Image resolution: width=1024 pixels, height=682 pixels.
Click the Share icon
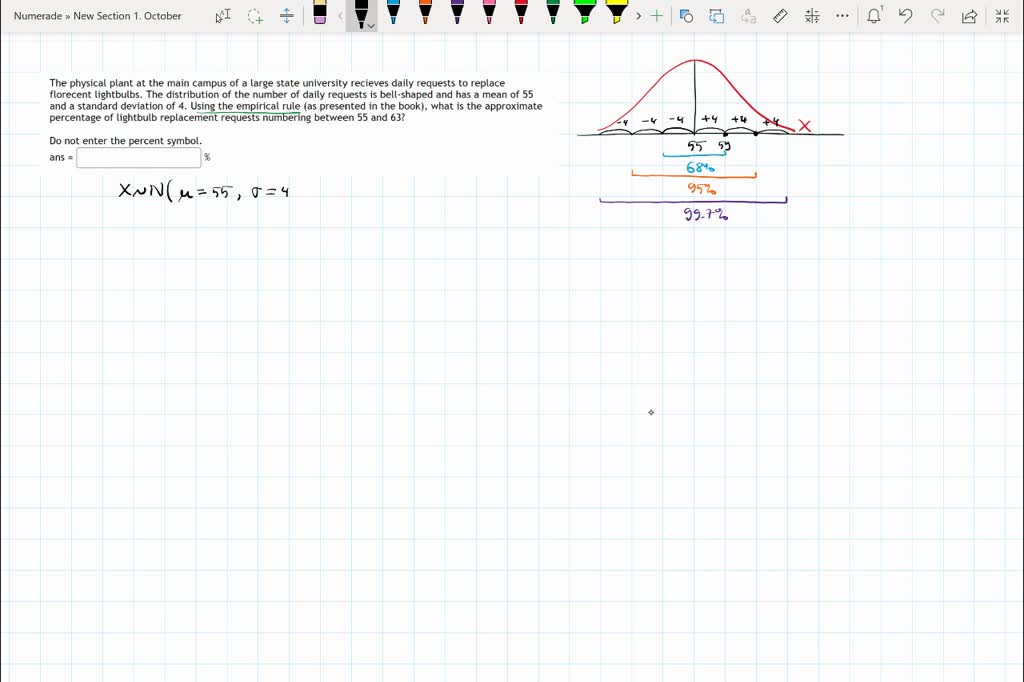pos(968,16)
